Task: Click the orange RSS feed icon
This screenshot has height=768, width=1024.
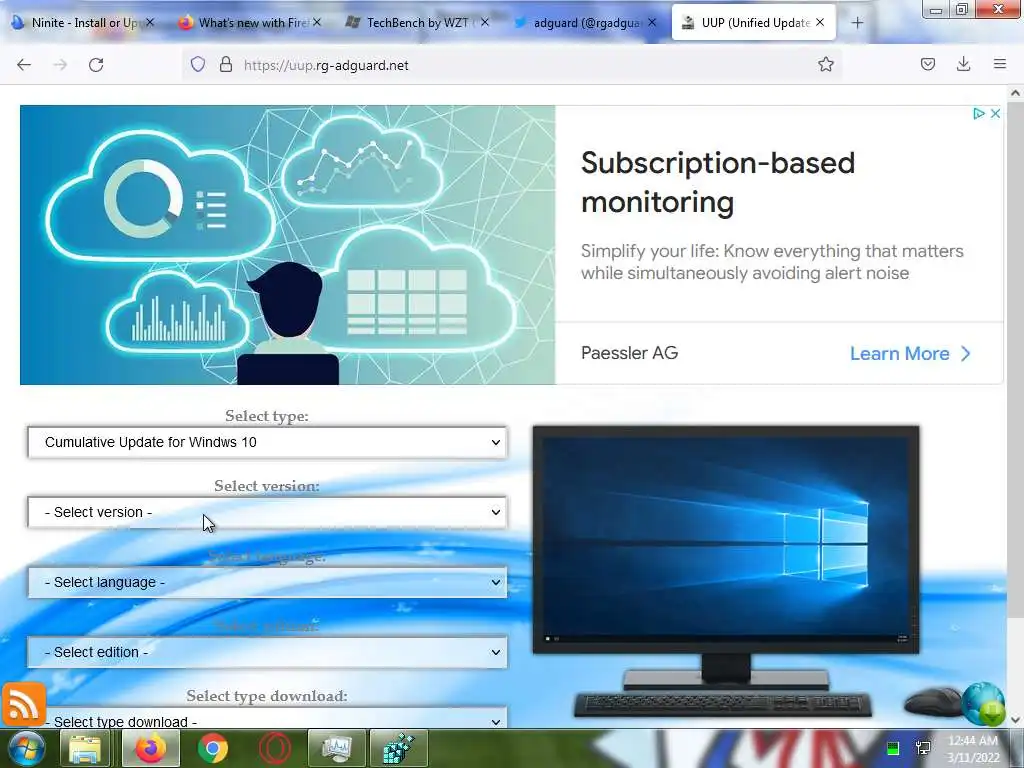Action: click(24, 705)
